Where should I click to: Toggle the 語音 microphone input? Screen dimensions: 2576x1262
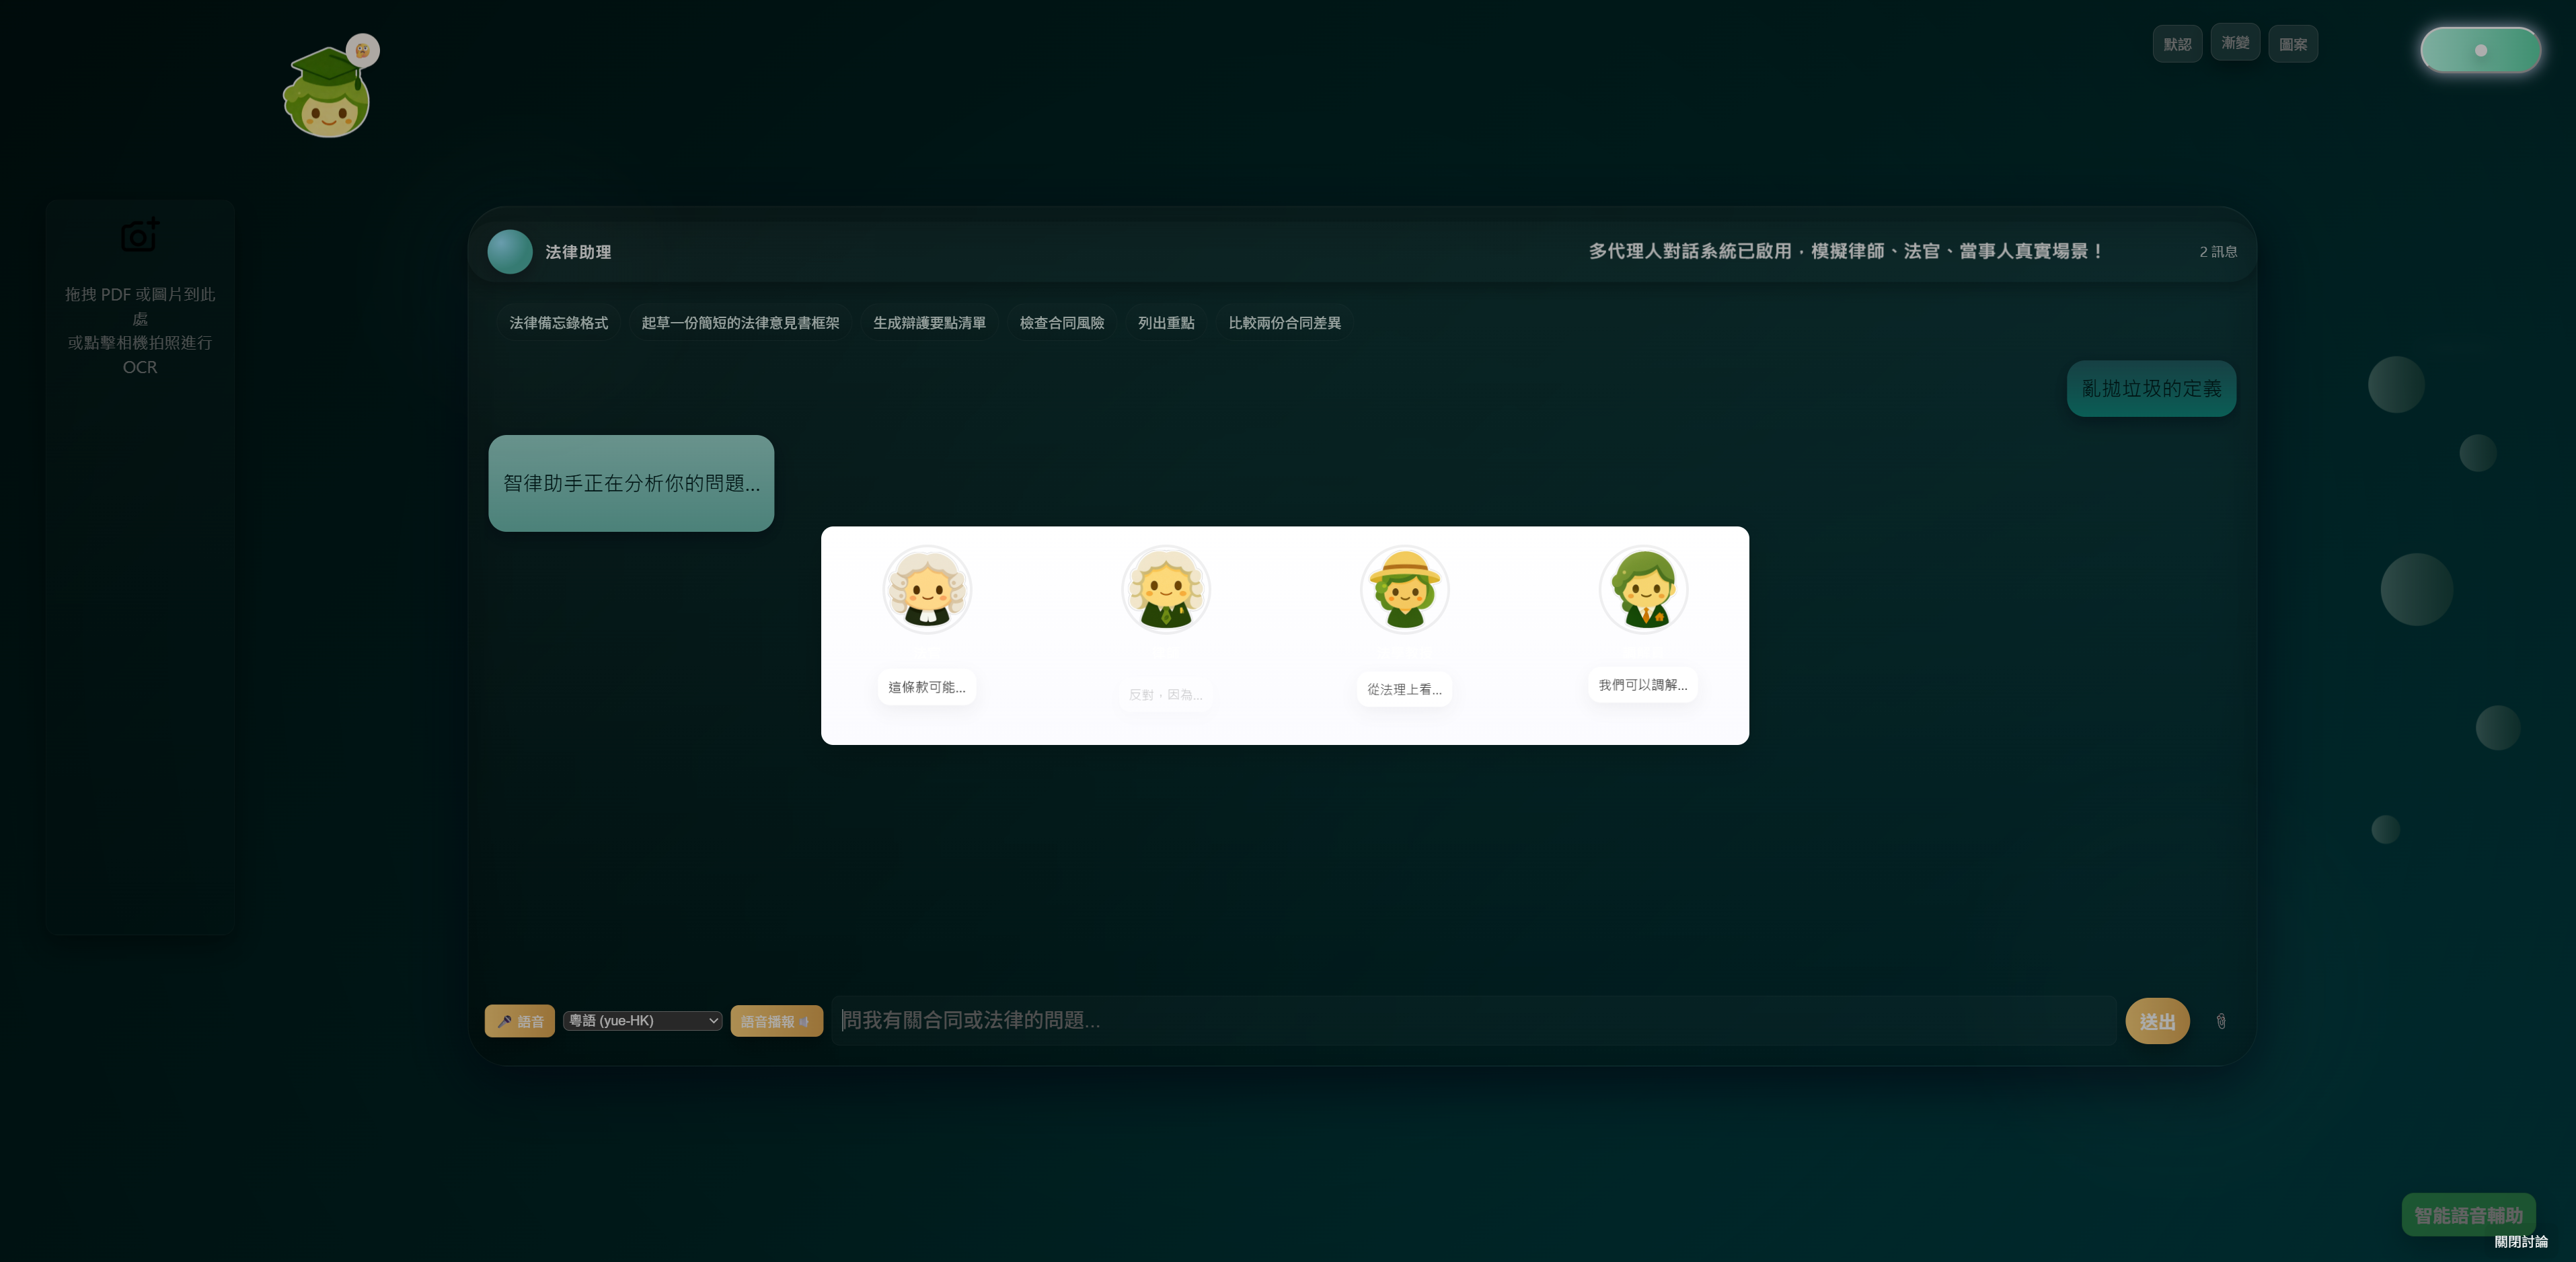click(520, 1021)
